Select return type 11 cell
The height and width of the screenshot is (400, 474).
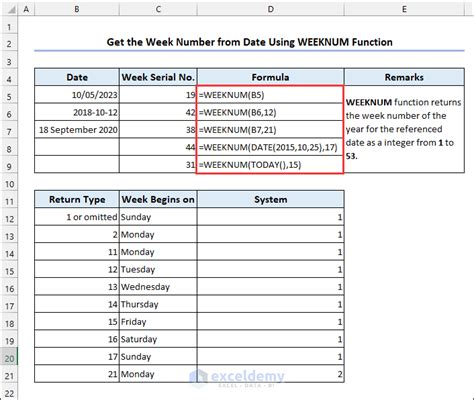[x=77, y=252]
